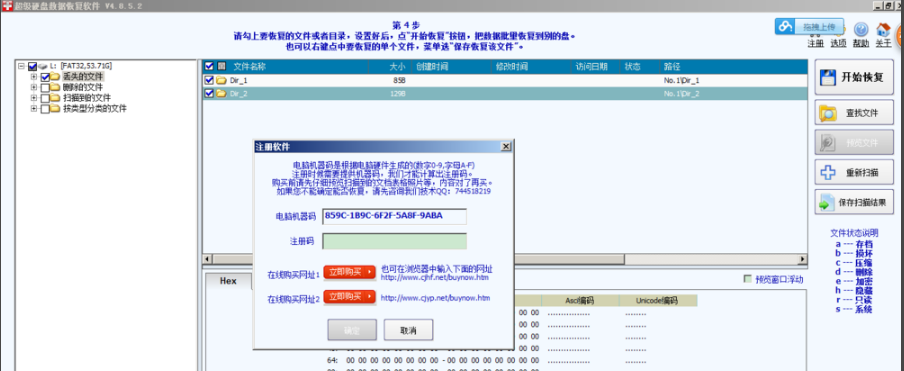Open the 关于 (about) house icon
904x371 pixels.
point(883,29)
